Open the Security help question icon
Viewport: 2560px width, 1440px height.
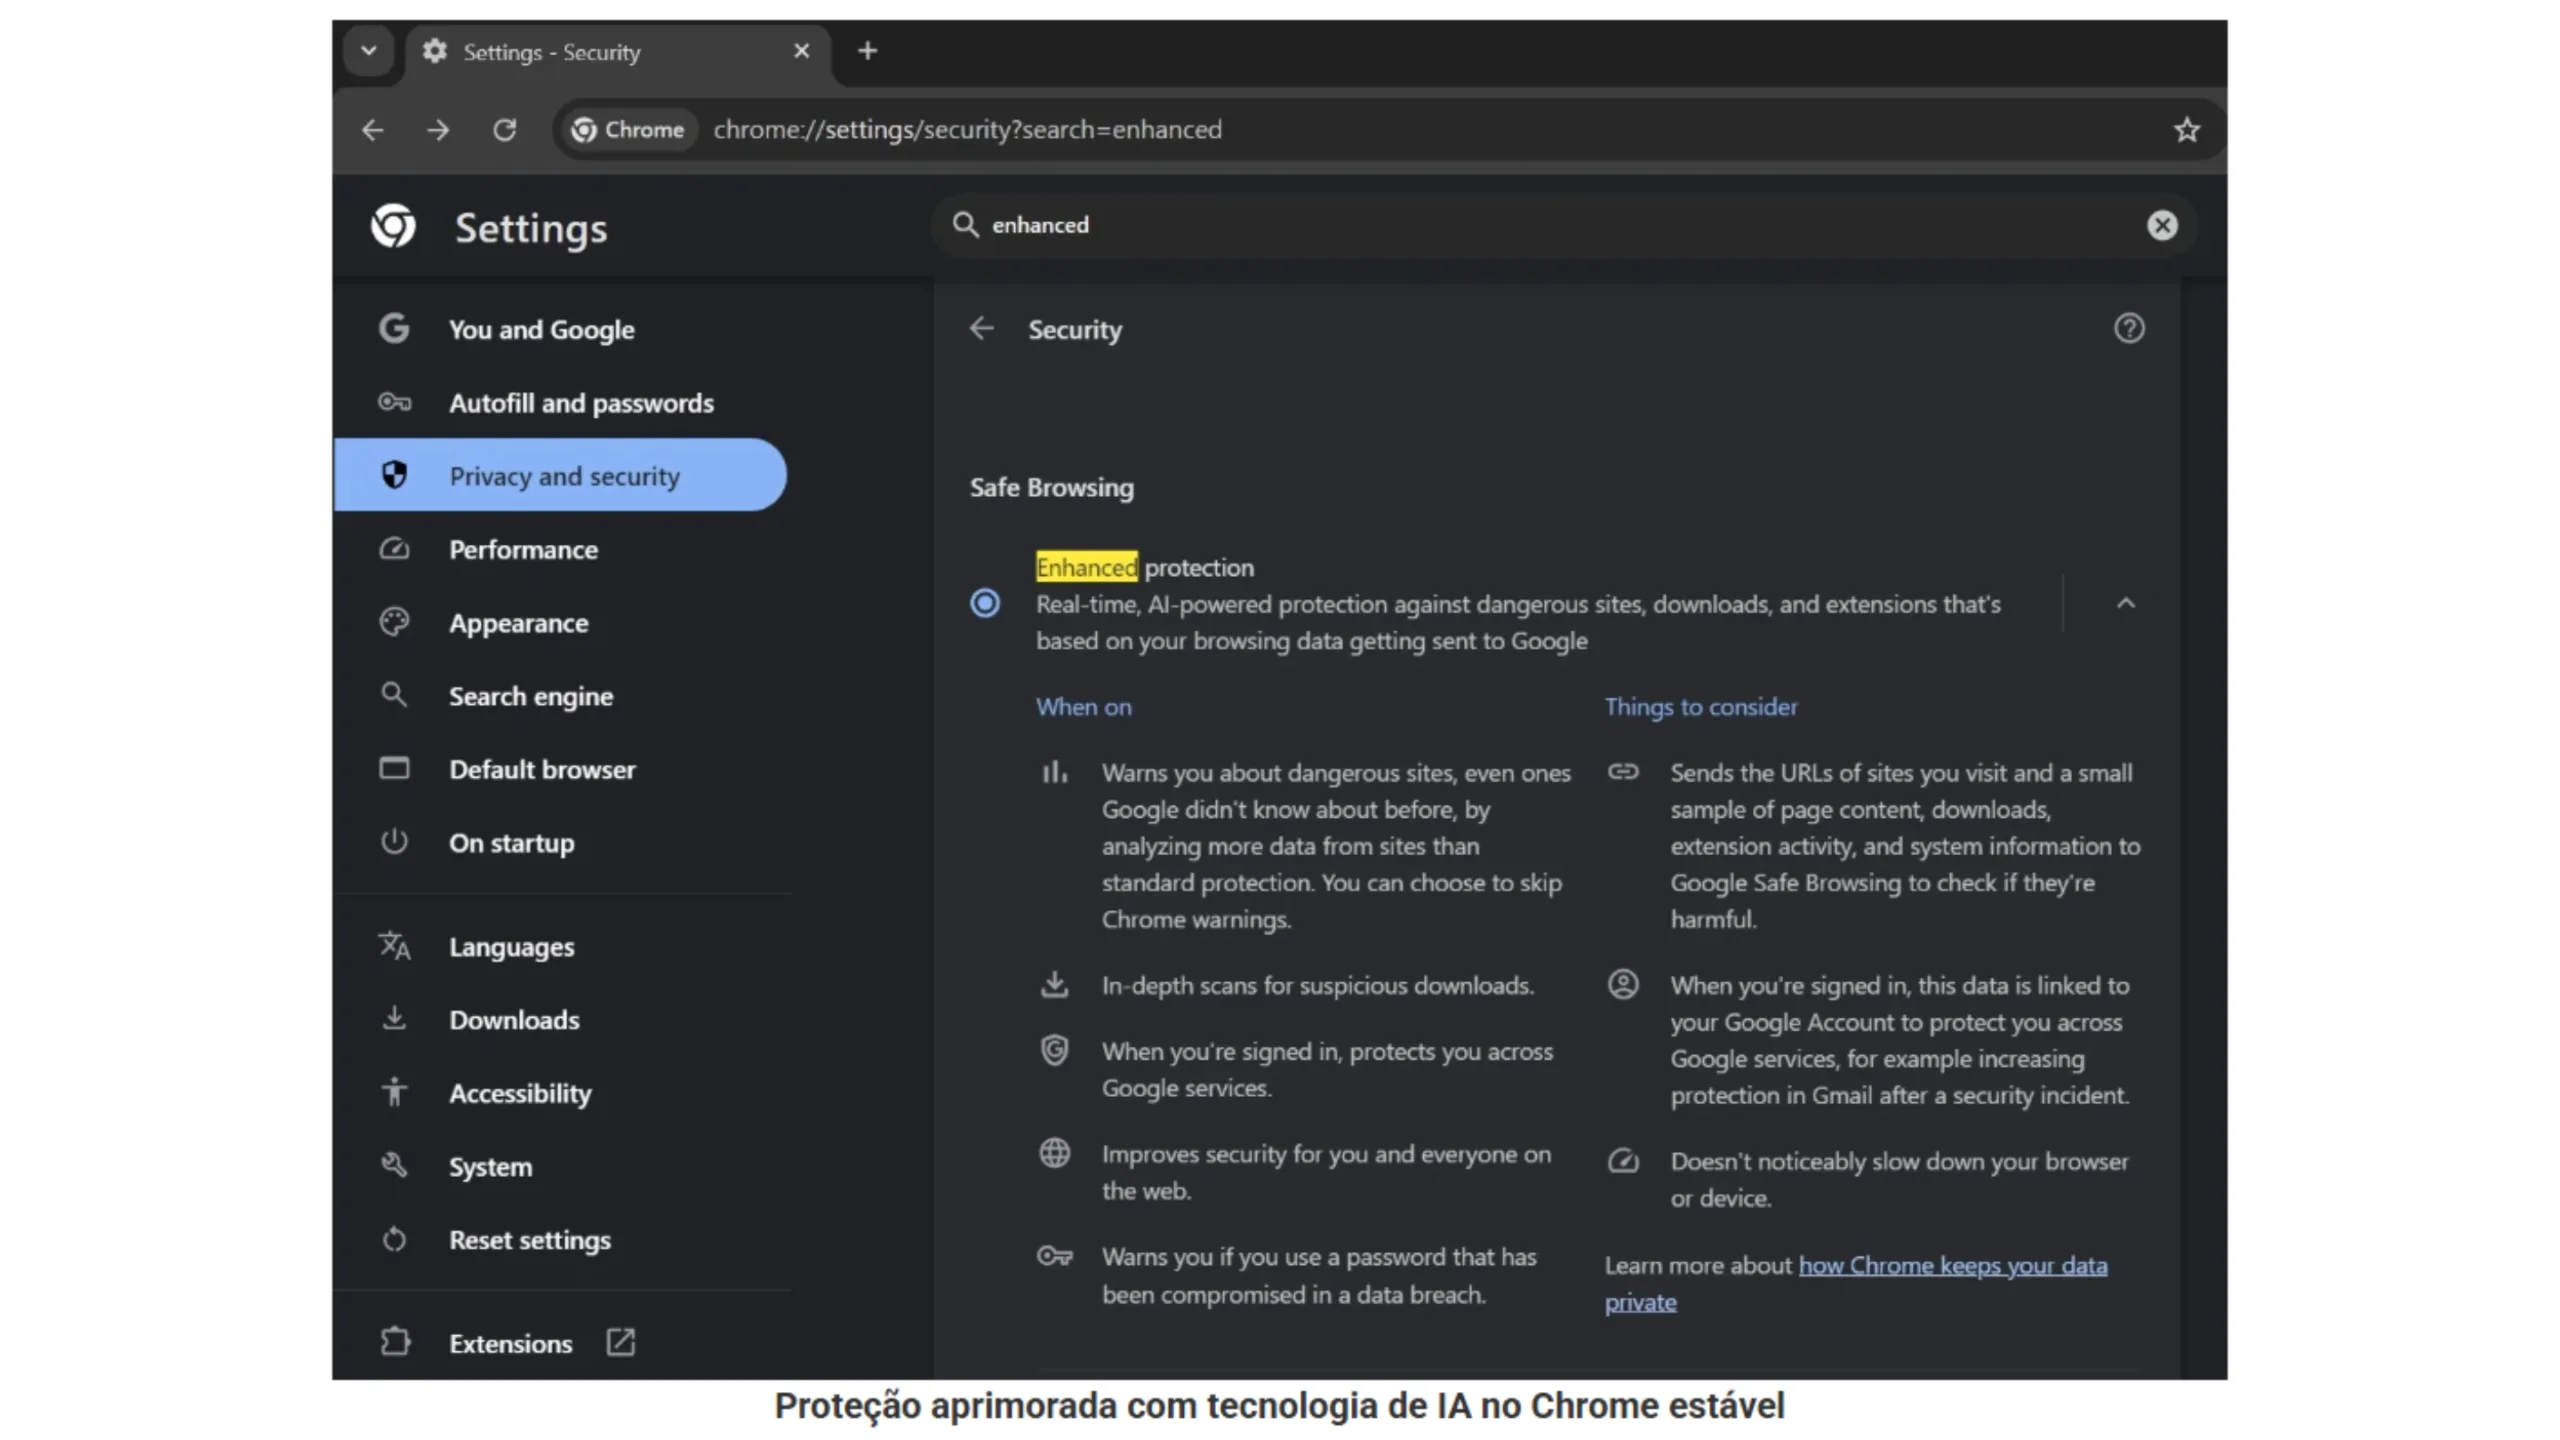click(2128, 328)
